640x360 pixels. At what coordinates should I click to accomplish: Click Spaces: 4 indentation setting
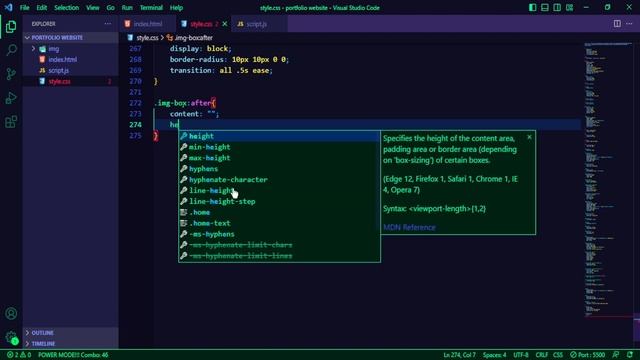(494, 355)
